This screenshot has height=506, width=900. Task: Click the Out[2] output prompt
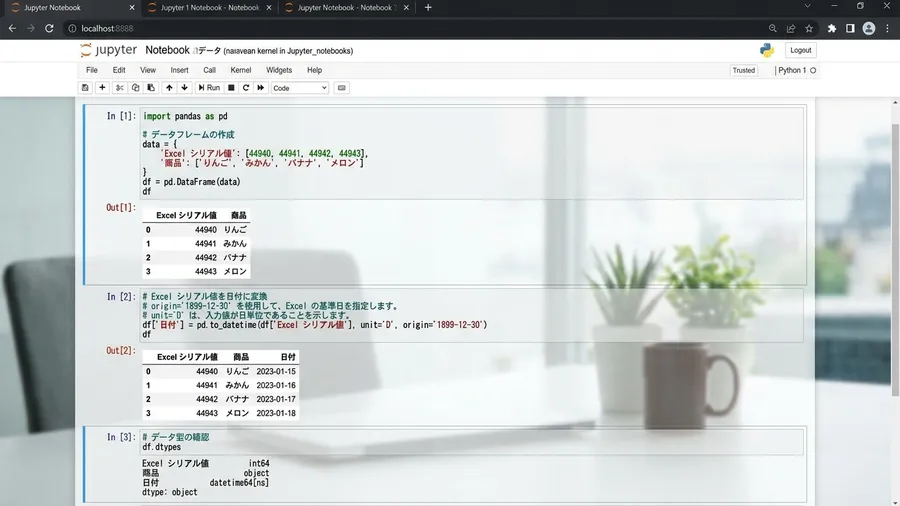pos(121,350)
